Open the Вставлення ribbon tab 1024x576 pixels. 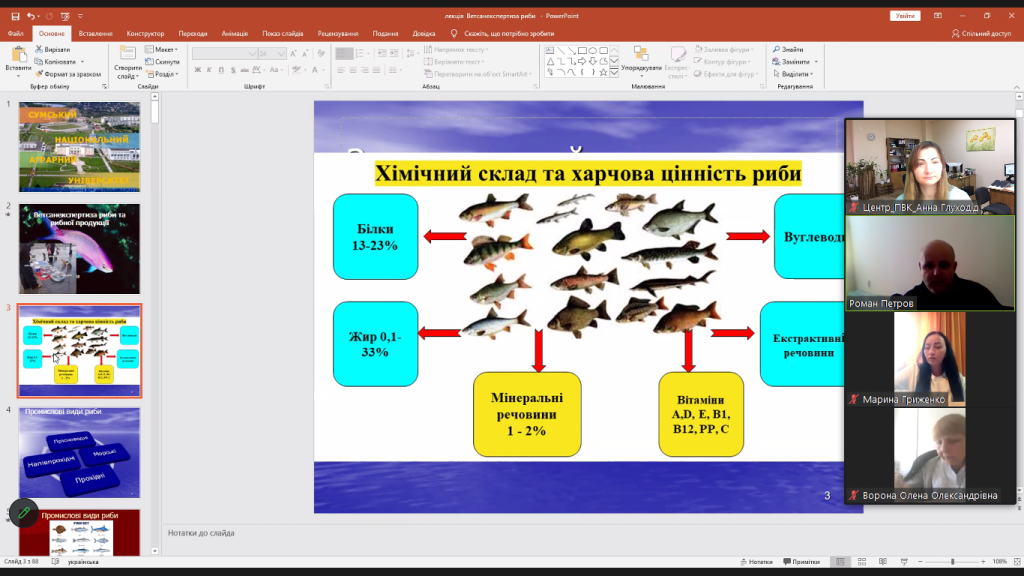click(95, 33)
